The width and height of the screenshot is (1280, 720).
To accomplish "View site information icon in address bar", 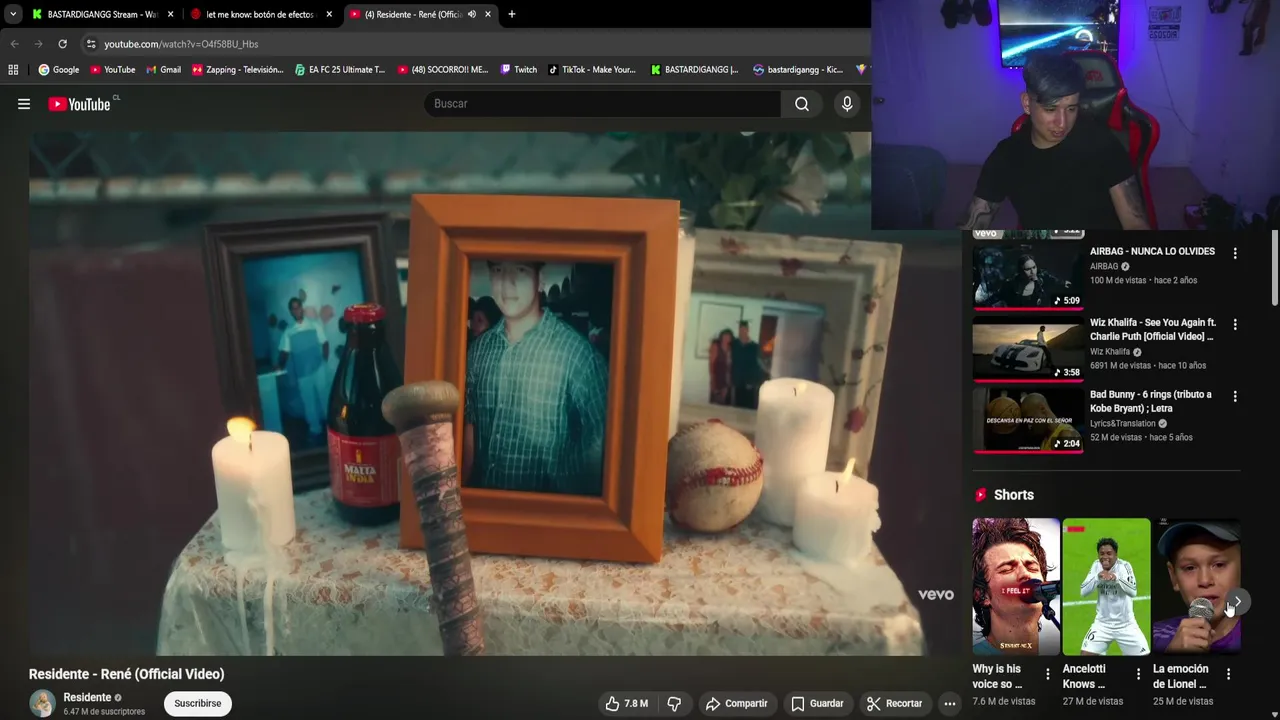I will click(x=91, y=44).
